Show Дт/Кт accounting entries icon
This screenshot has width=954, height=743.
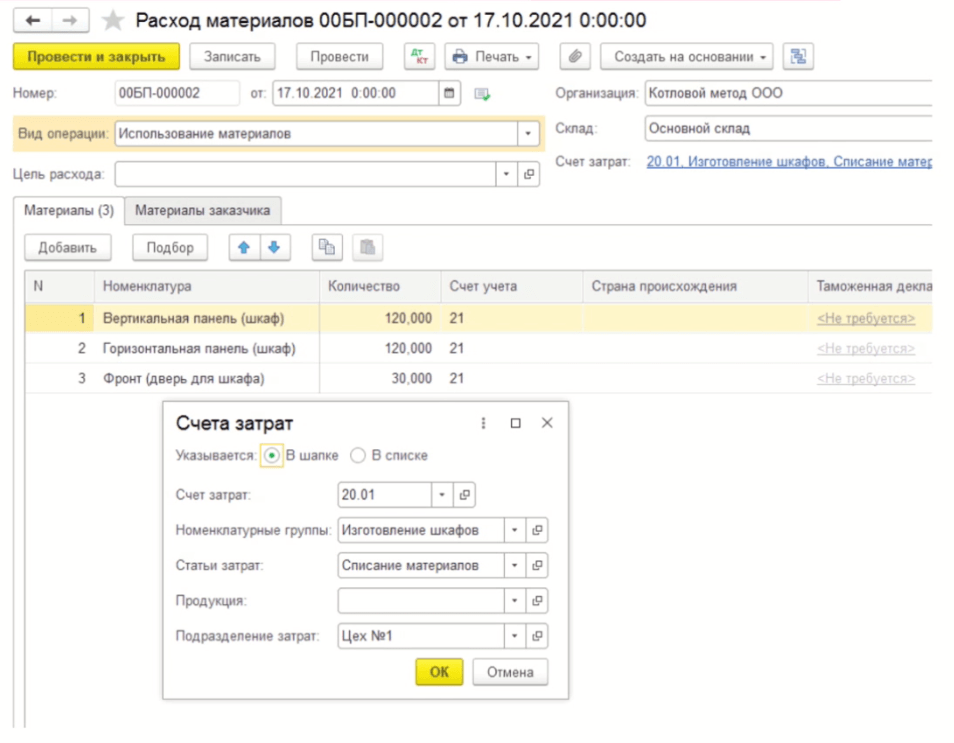(x=419, y=57)
